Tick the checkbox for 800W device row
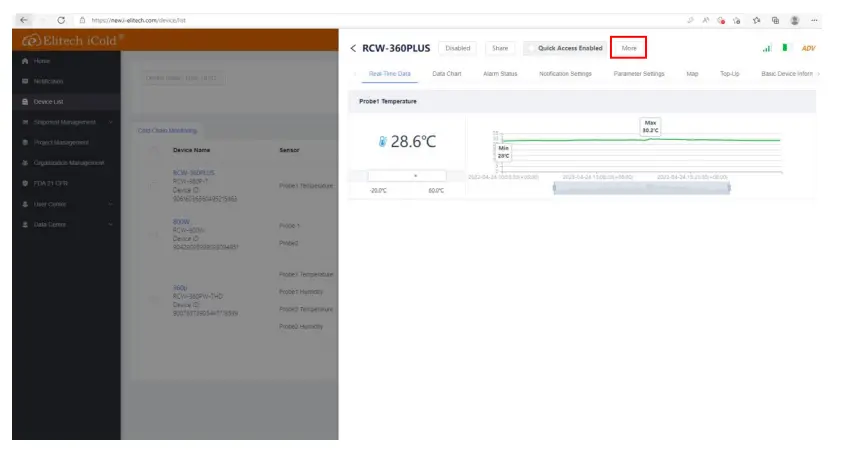The image size is (866, 450). [x=154, y=234]
